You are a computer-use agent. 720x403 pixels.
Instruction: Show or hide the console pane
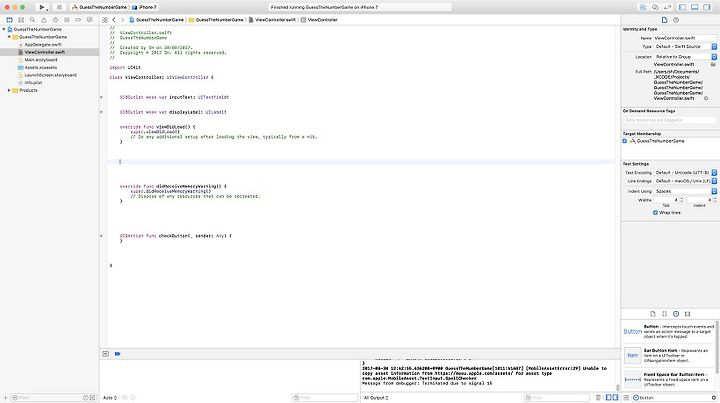pos(615,397)
